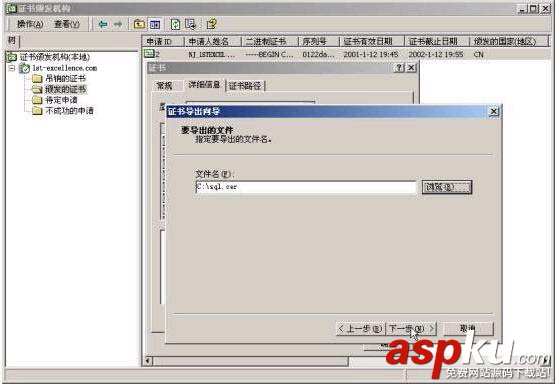556x385 pixels.
Task: Switch to the 常规 tab
Action: click(165, 86)
